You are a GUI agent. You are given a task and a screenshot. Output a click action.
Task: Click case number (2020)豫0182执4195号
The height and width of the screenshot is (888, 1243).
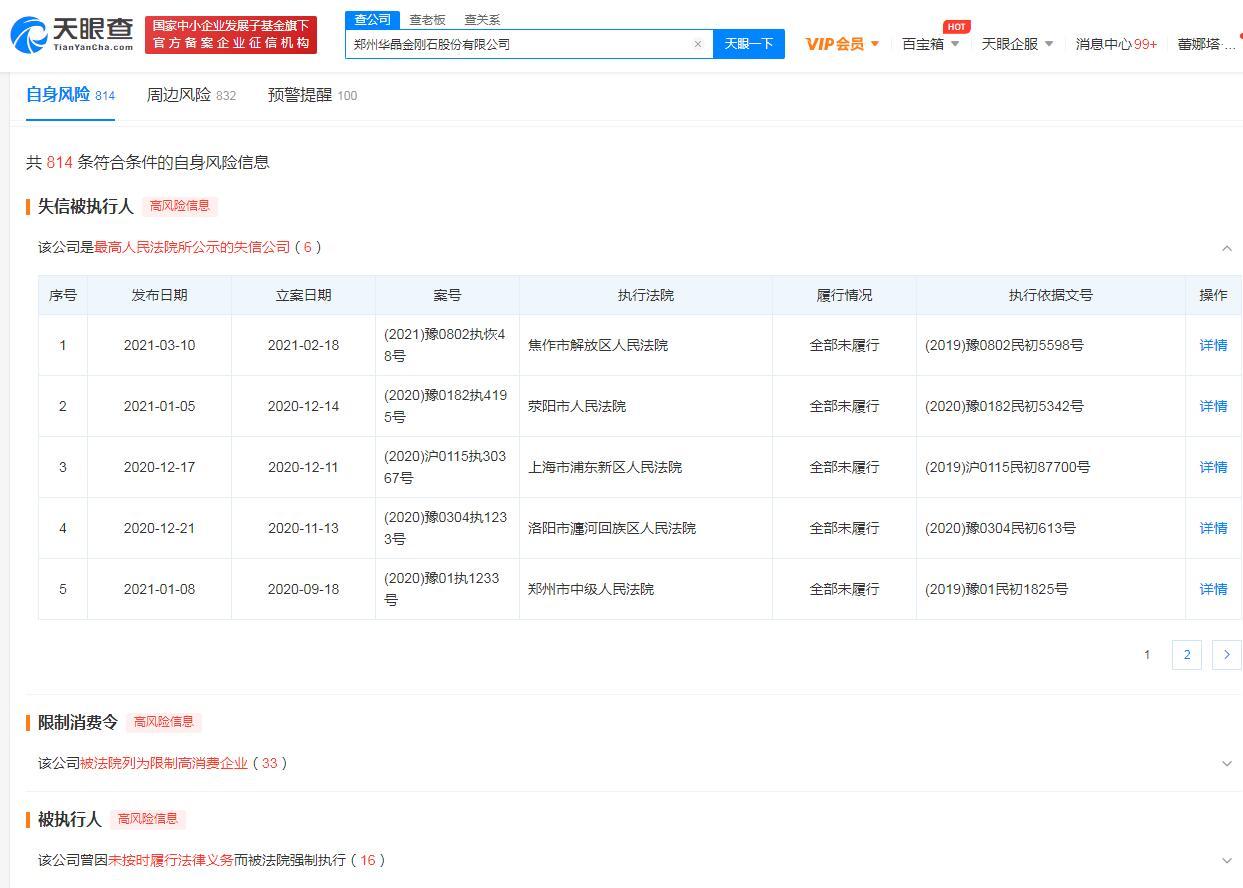pos(445,406)
